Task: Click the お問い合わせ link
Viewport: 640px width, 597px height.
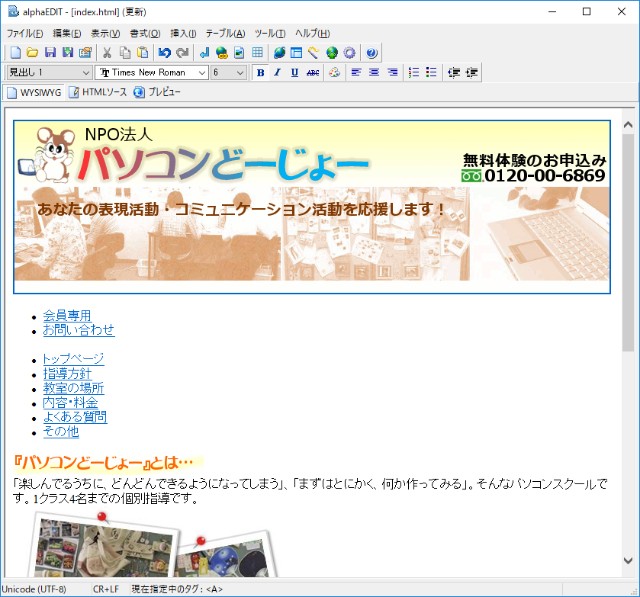Action: coord(78,330)
